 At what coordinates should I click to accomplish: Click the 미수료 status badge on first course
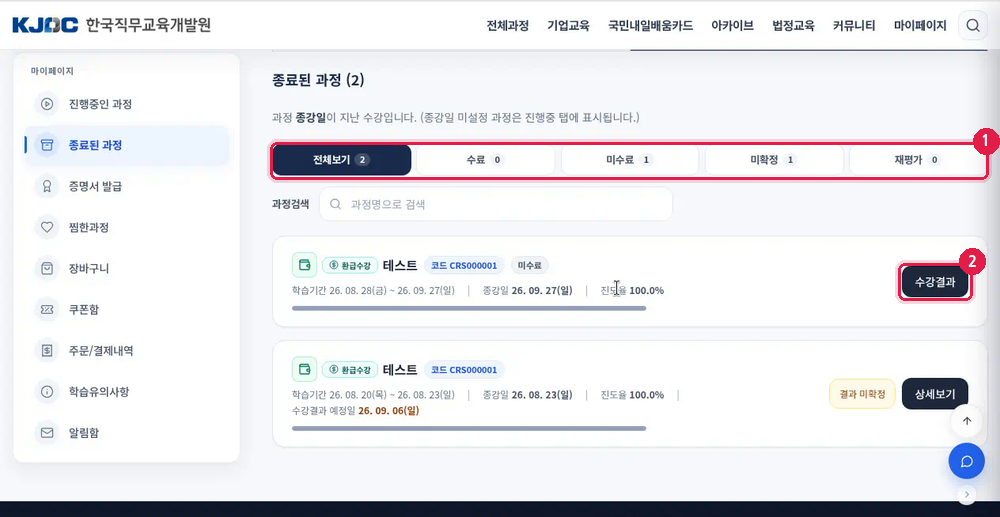(x=529, y=265)
